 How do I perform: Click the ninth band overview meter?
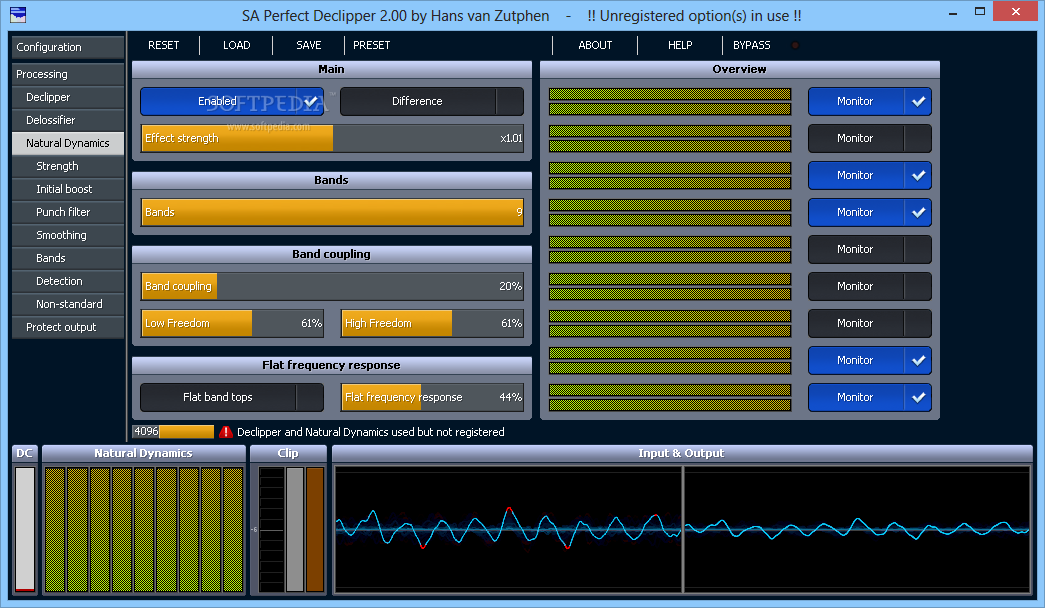point(670,397)
